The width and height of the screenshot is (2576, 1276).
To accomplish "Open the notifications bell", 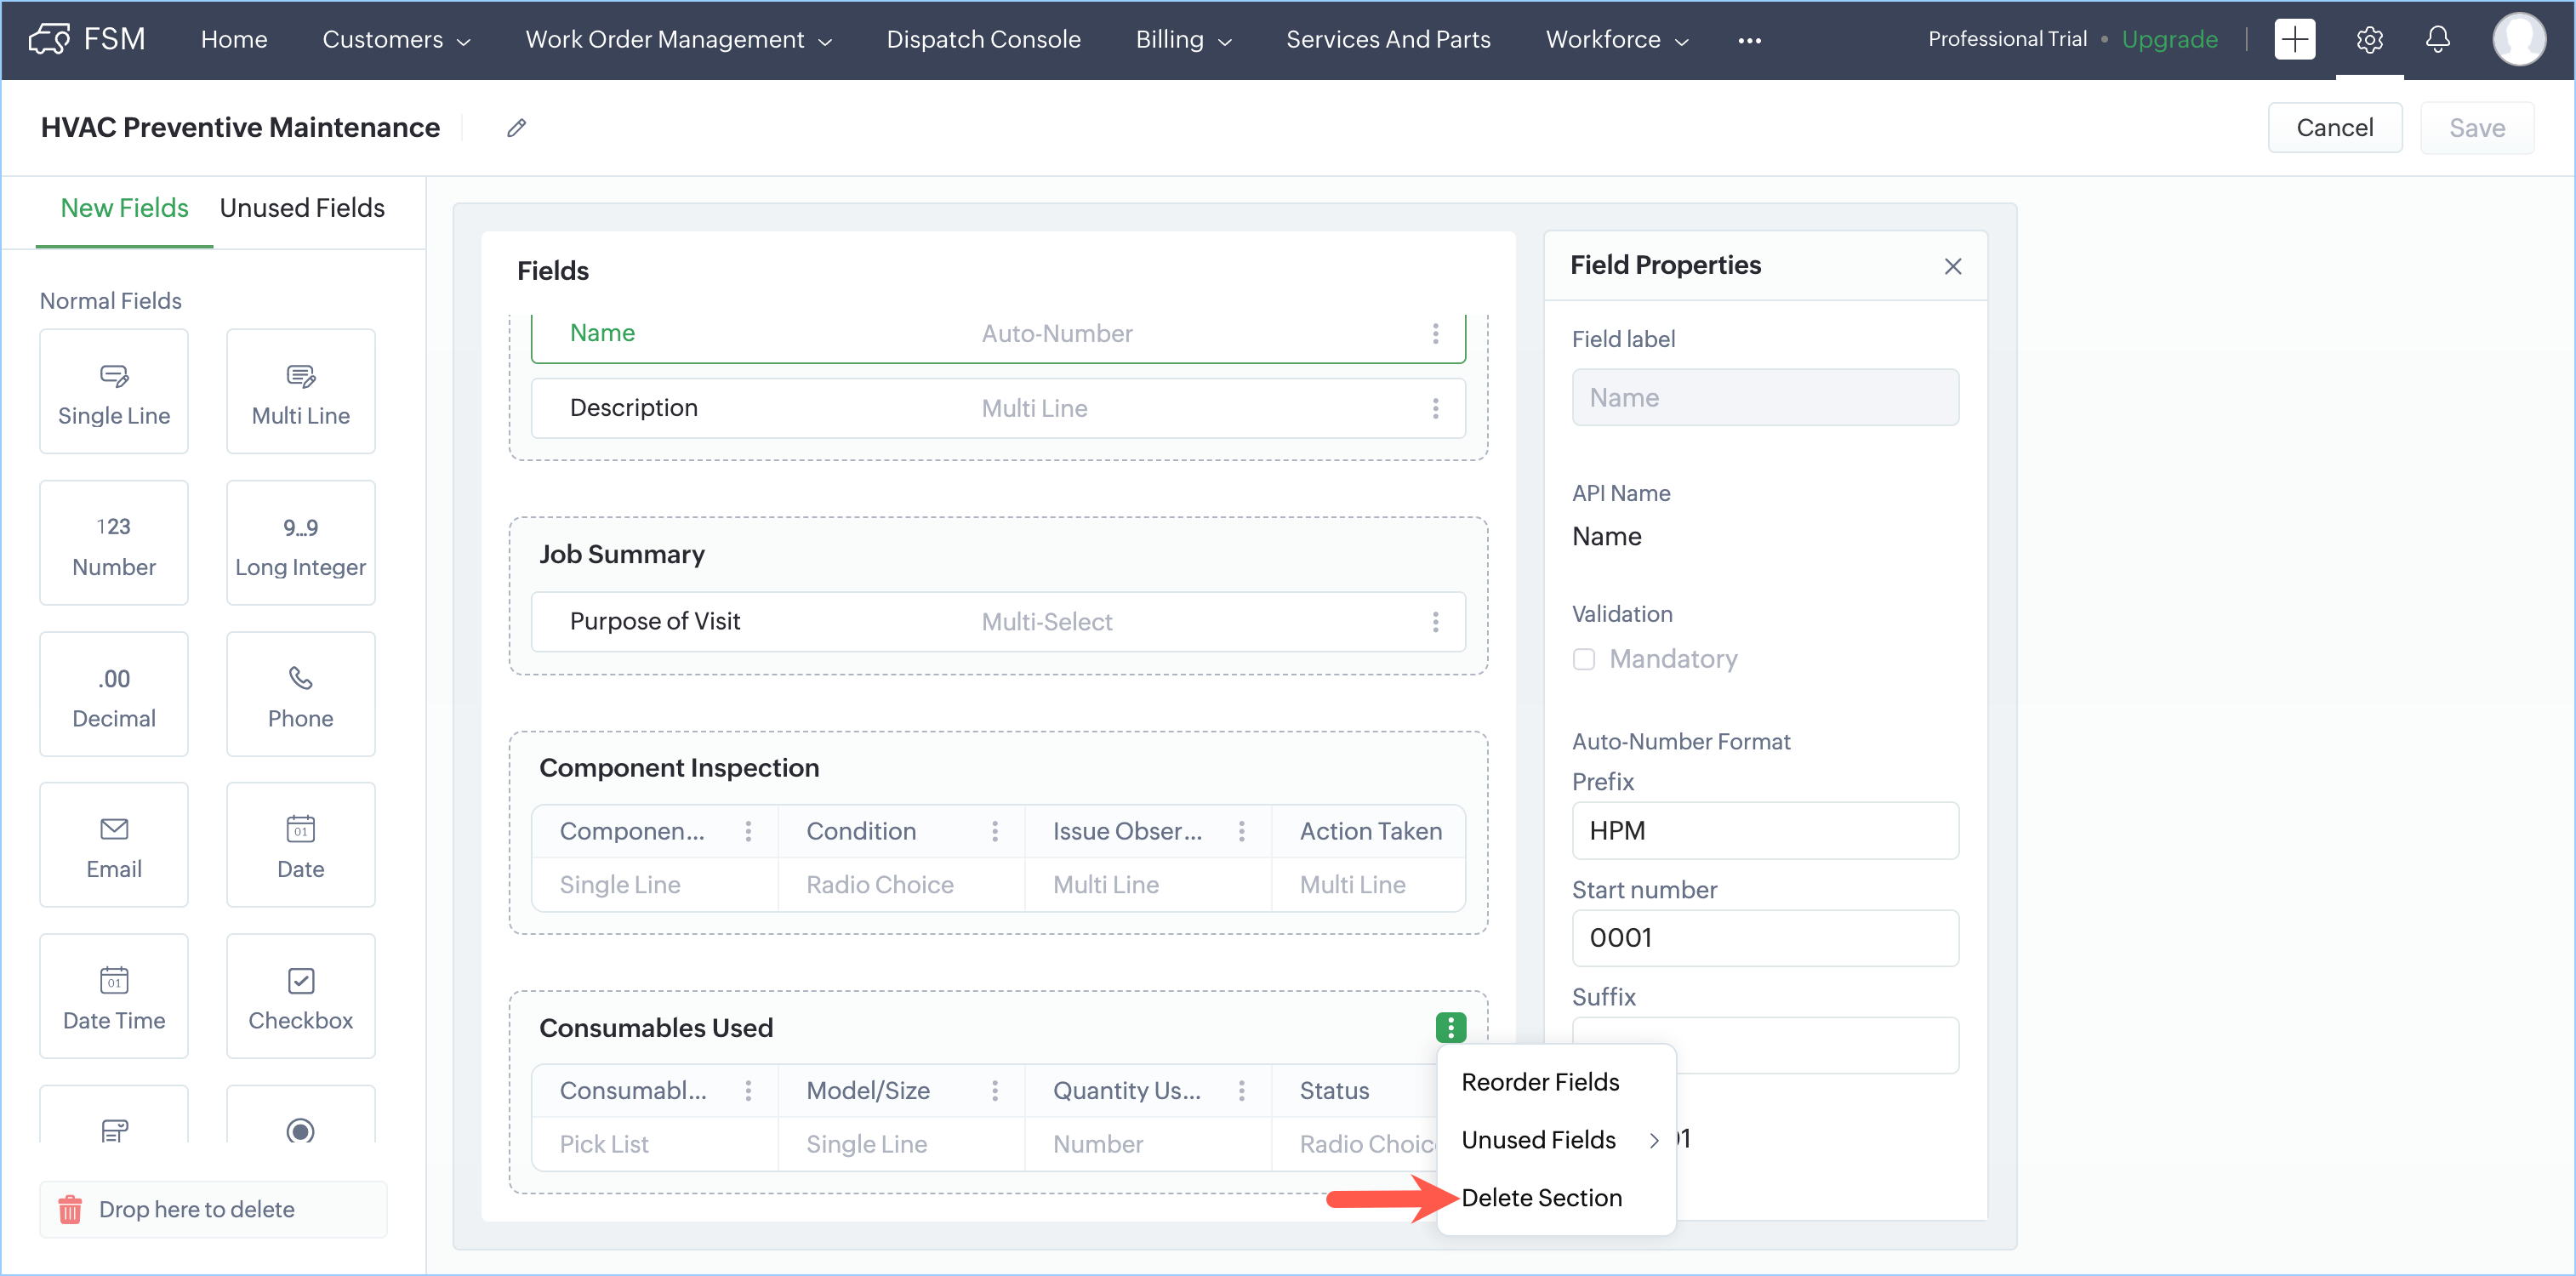I will (2437, 40).
